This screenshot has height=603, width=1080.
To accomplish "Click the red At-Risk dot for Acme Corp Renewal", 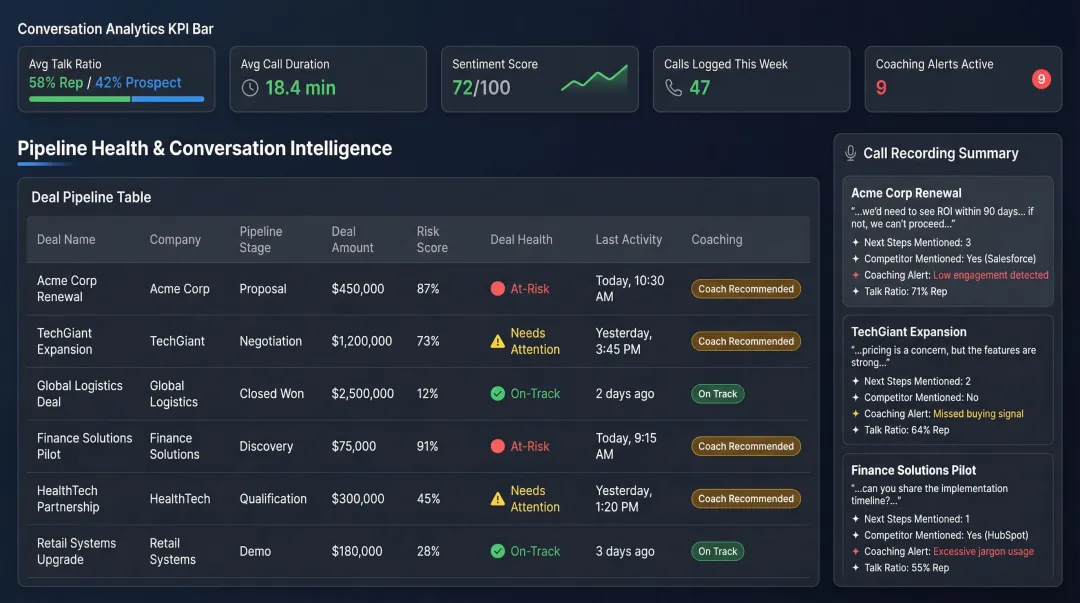I will tap(496, 288).
